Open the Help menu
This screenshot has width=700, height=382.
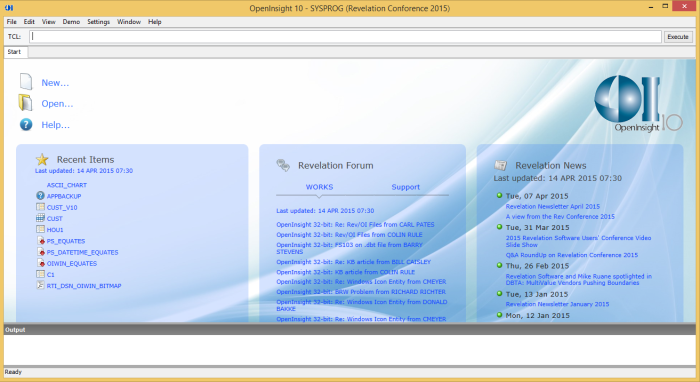click(x=154, y=21)
